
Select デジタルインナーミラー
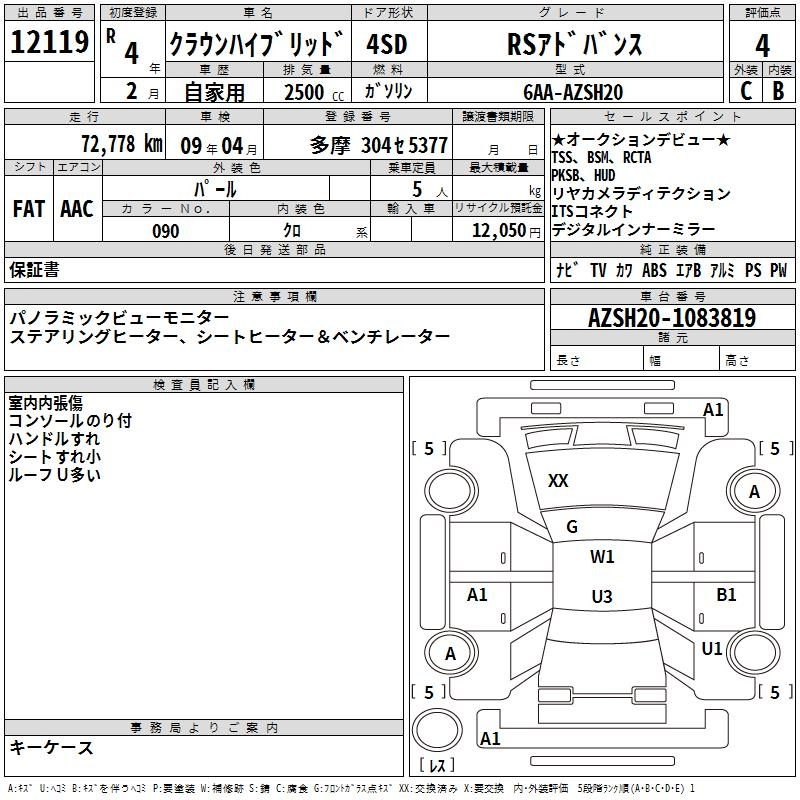coord(633,230)
